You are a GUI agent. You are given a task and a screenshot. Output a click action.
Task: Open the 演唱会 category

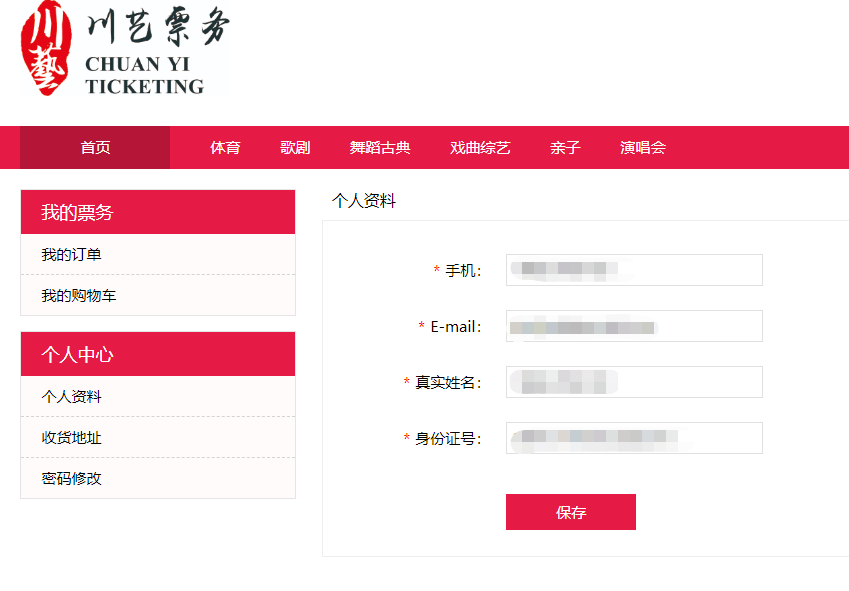click(643, 147)
